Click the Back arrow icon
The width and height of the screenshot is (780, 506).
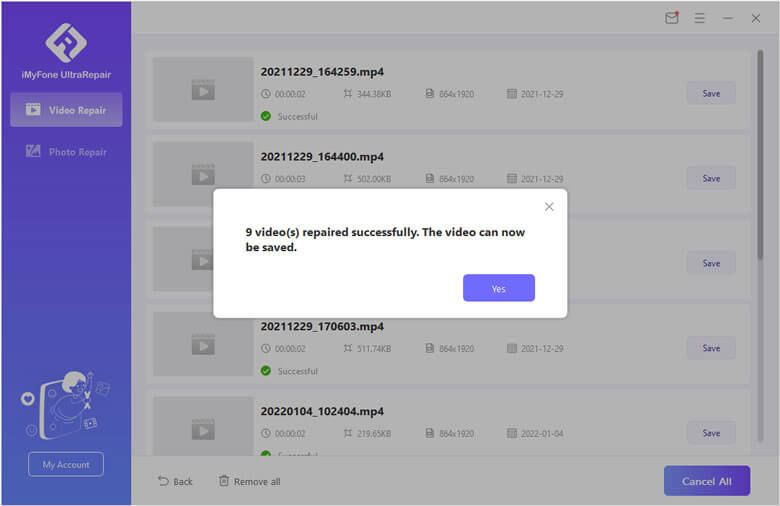(x=163, y=481)
